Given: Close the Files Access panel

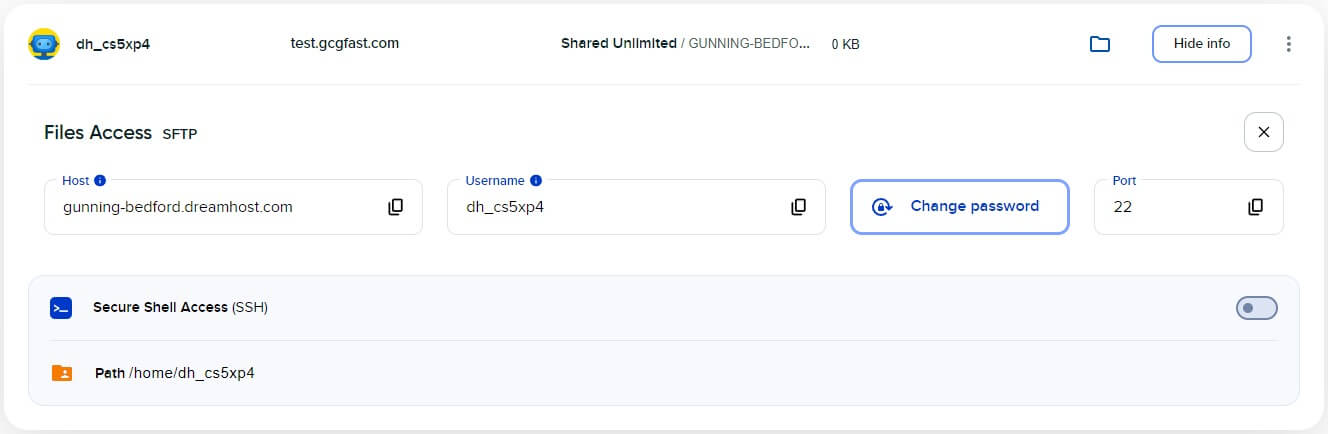Looking at the screenshot, I should tap(1264, 132).
